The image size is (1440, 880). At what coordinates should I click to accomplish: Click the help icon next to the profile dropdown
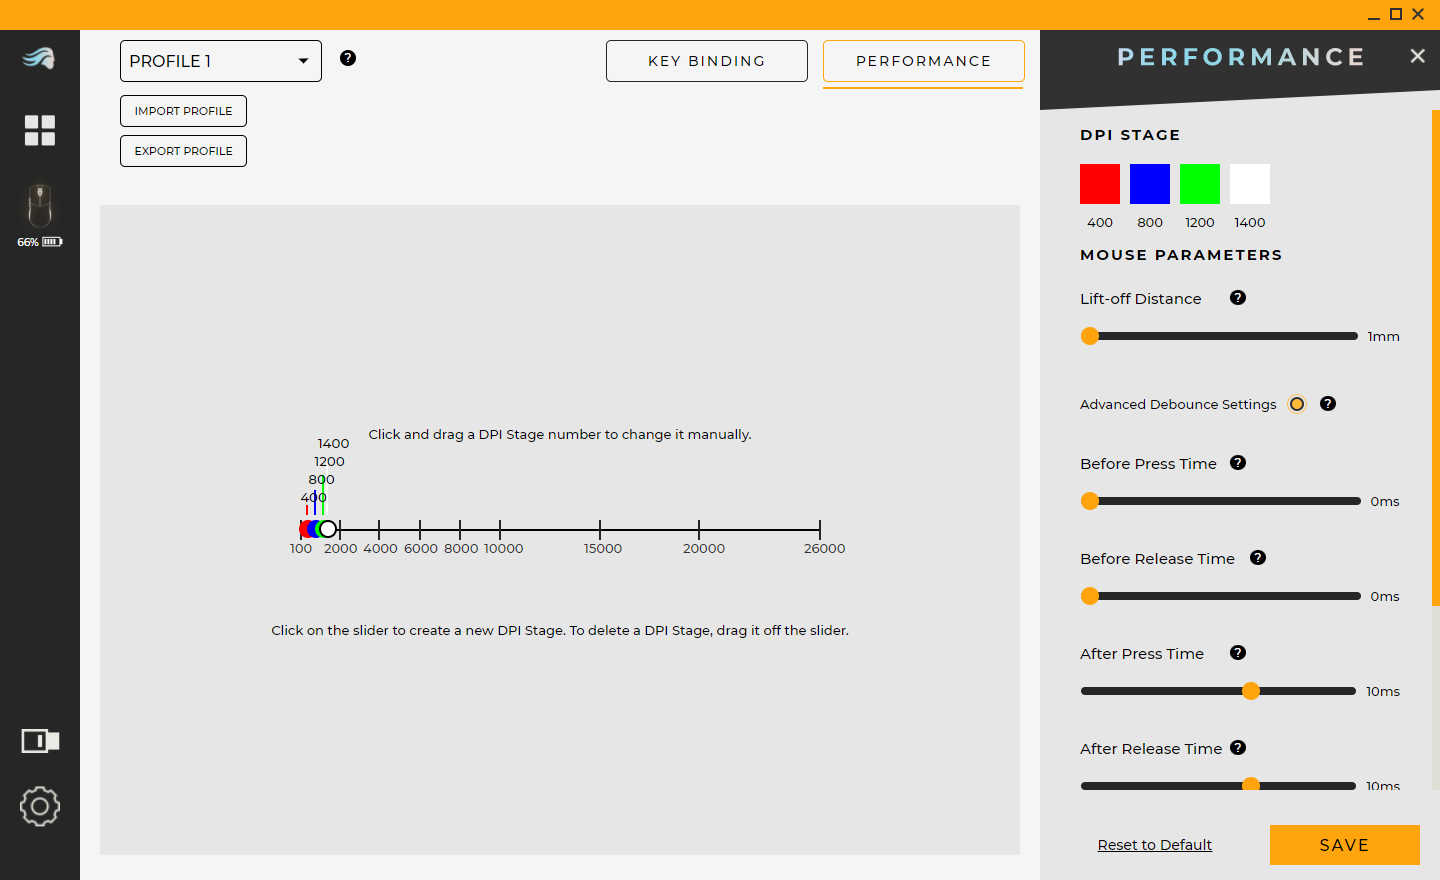[348, 58]
